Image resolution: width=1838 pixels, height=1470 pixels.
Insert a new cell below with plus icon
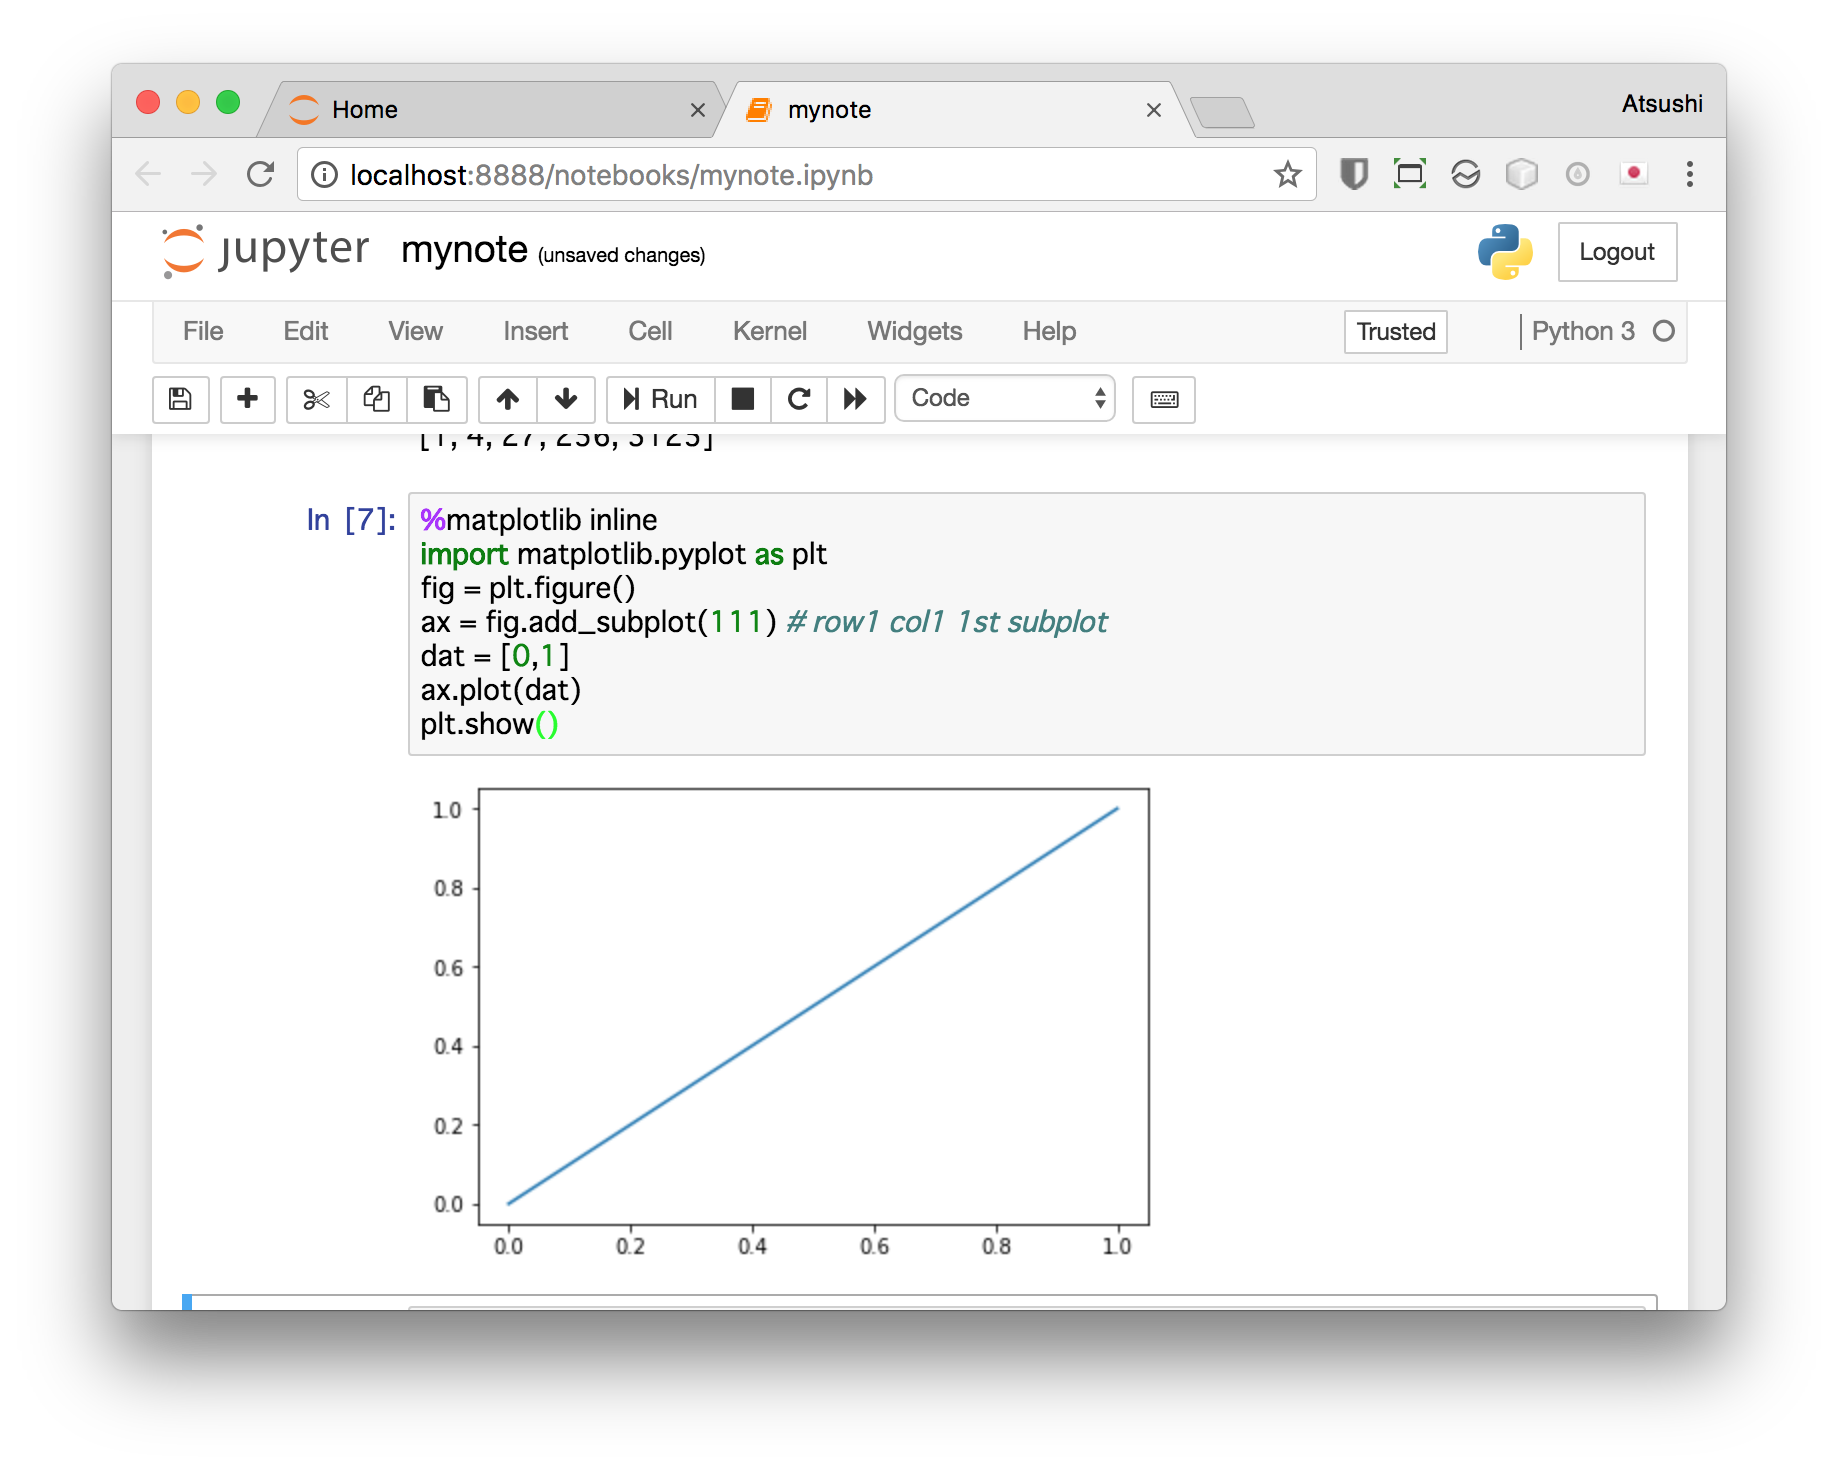pyautogui.click(x=247, y=400)
